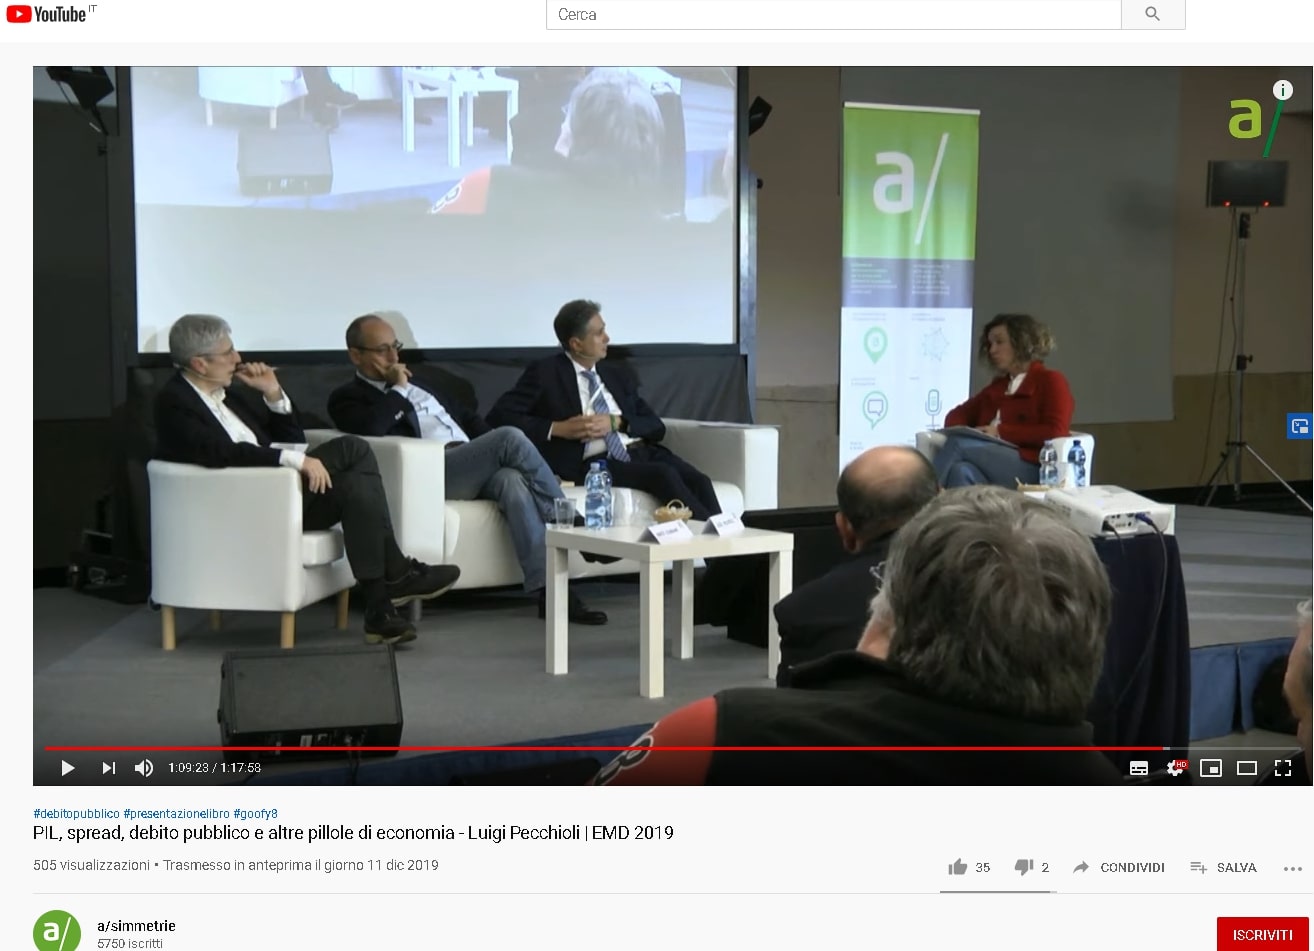Seek on the red video progress bar

(605, 747)
